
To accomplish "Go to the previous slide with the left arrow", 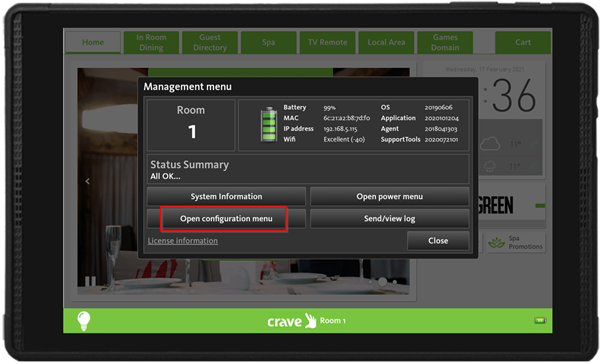I will [x=88, y=181].
